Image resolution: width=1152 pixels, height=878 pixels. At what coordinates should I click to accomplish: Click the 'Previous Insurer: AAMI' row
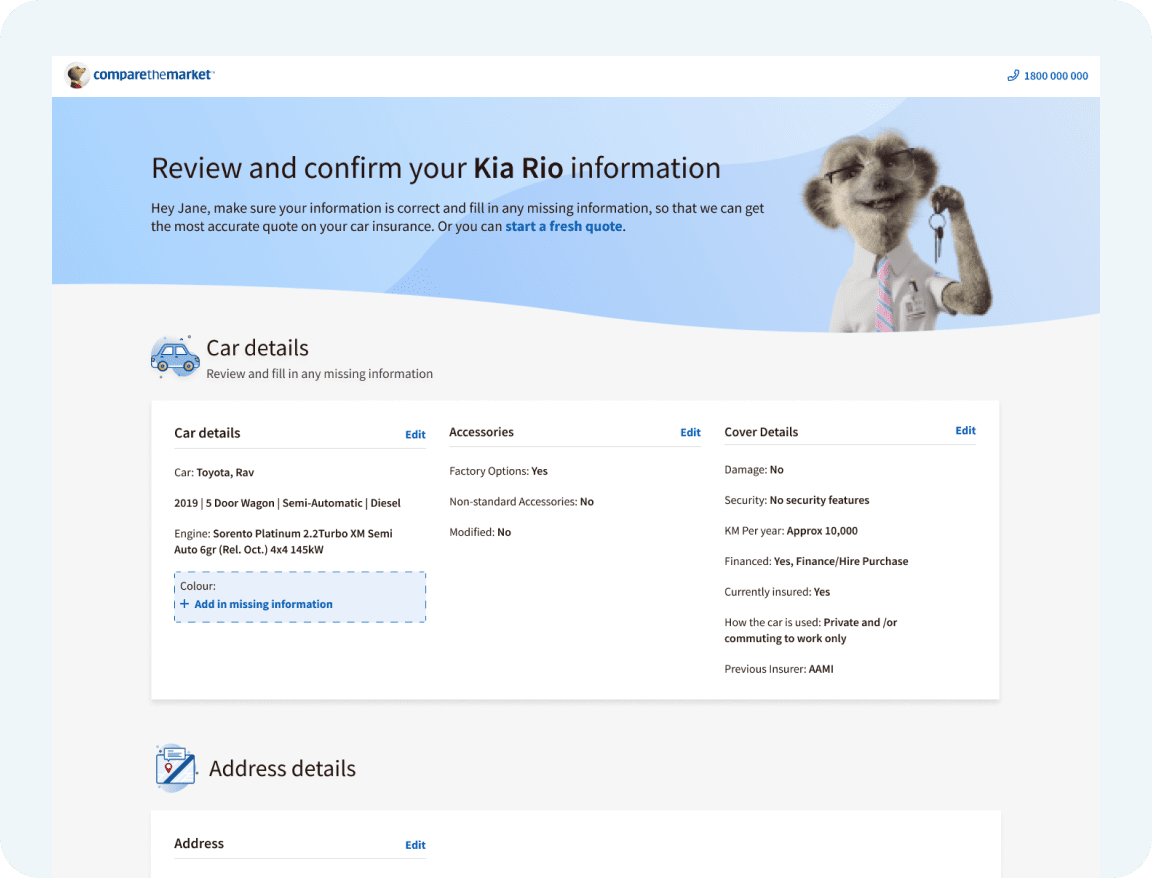[x=778, y=669]
